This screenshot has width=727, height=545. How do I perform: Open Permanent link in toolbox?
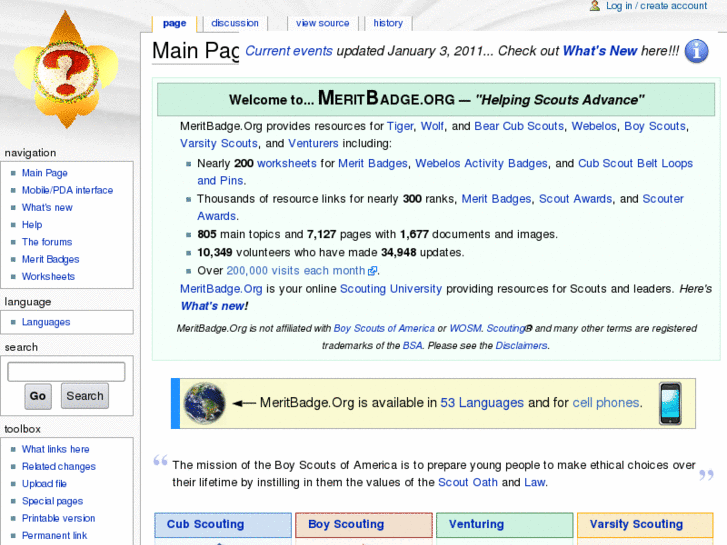[54, 535]
